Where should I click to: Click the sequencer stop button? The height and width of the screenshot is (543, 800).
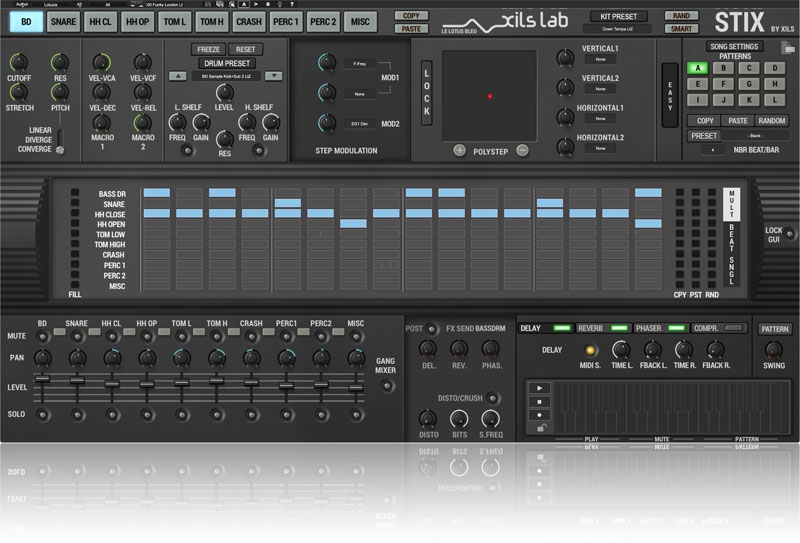(x=540, y=400)
